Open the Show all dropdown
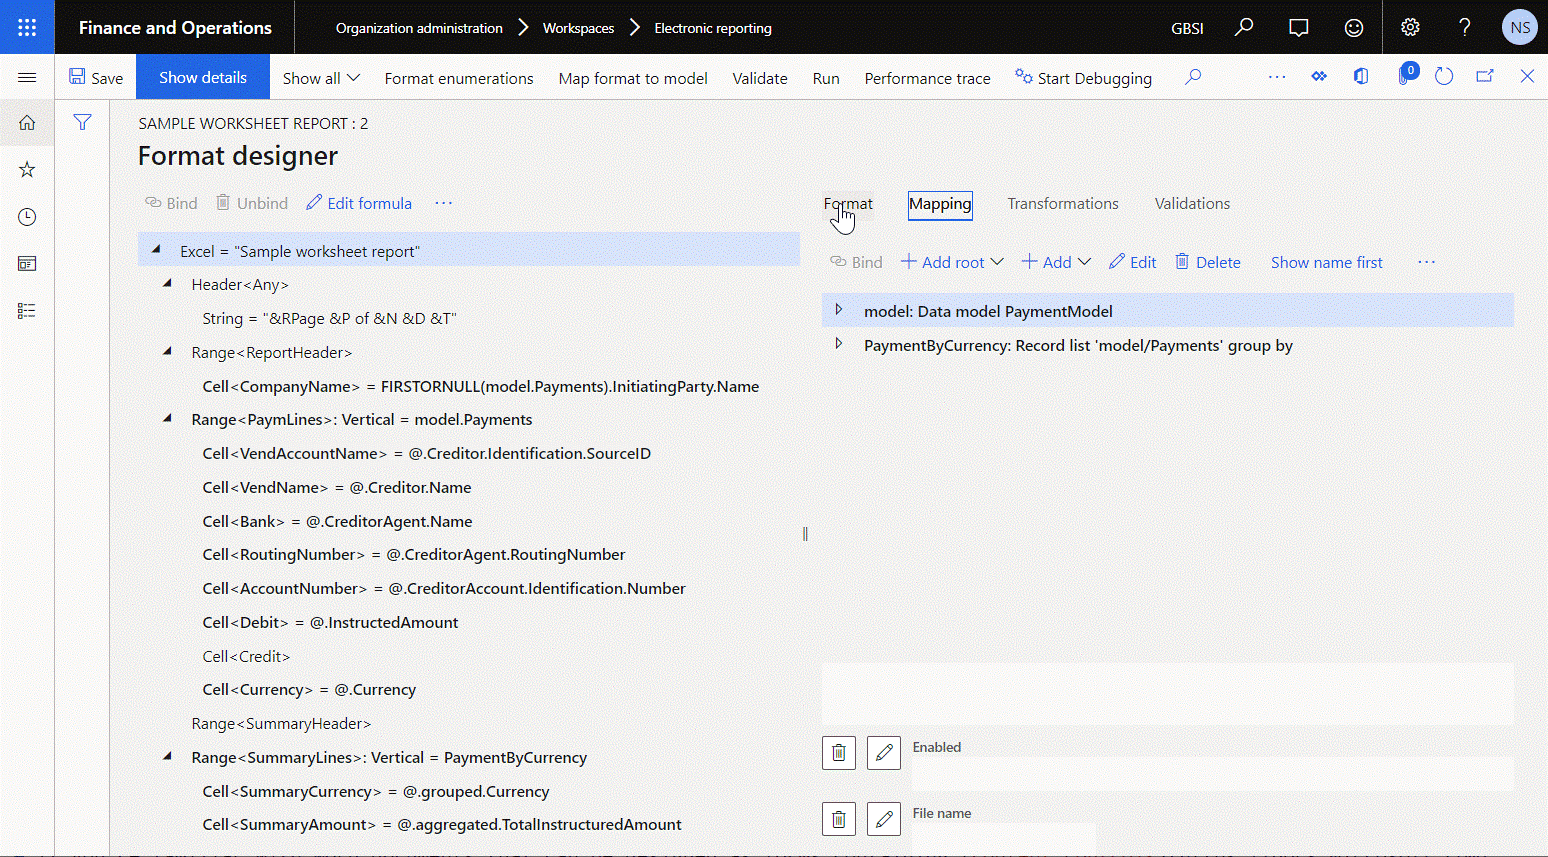 pyautogui.click(x=320, y=78)
